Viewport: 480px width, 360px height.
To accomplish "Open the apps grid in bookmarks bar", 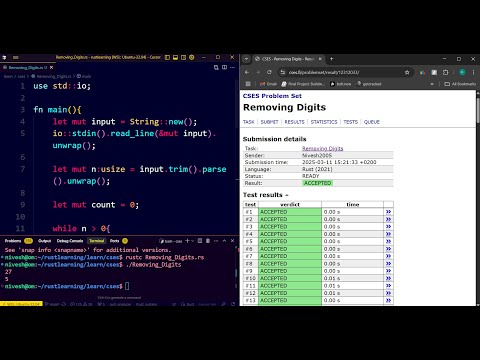I will 248,84.
